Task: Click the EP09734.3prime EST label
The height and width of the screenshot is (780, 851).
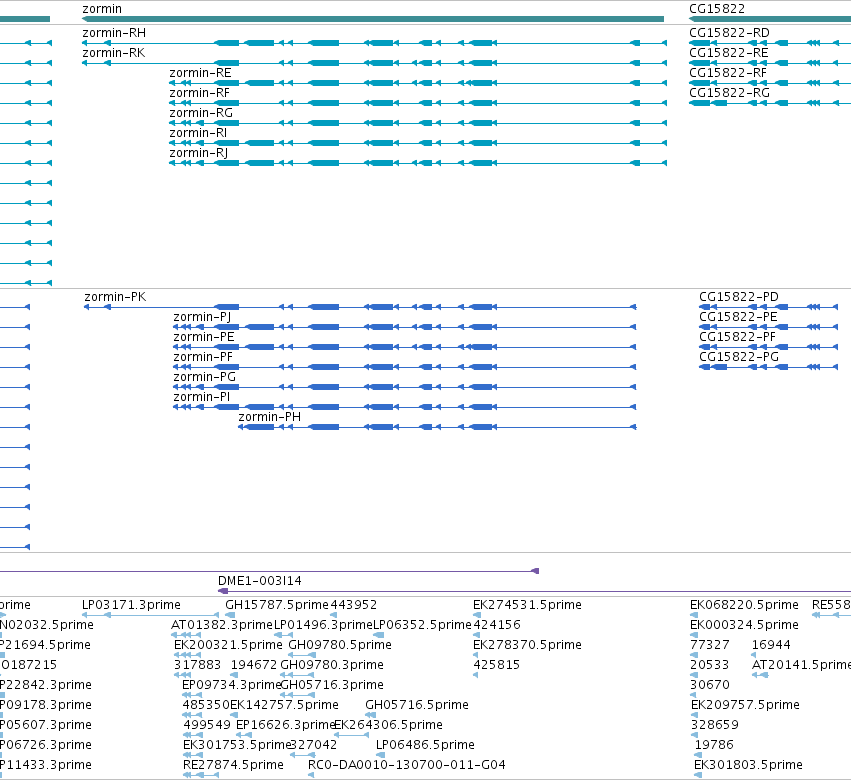Action: point(232,686)
